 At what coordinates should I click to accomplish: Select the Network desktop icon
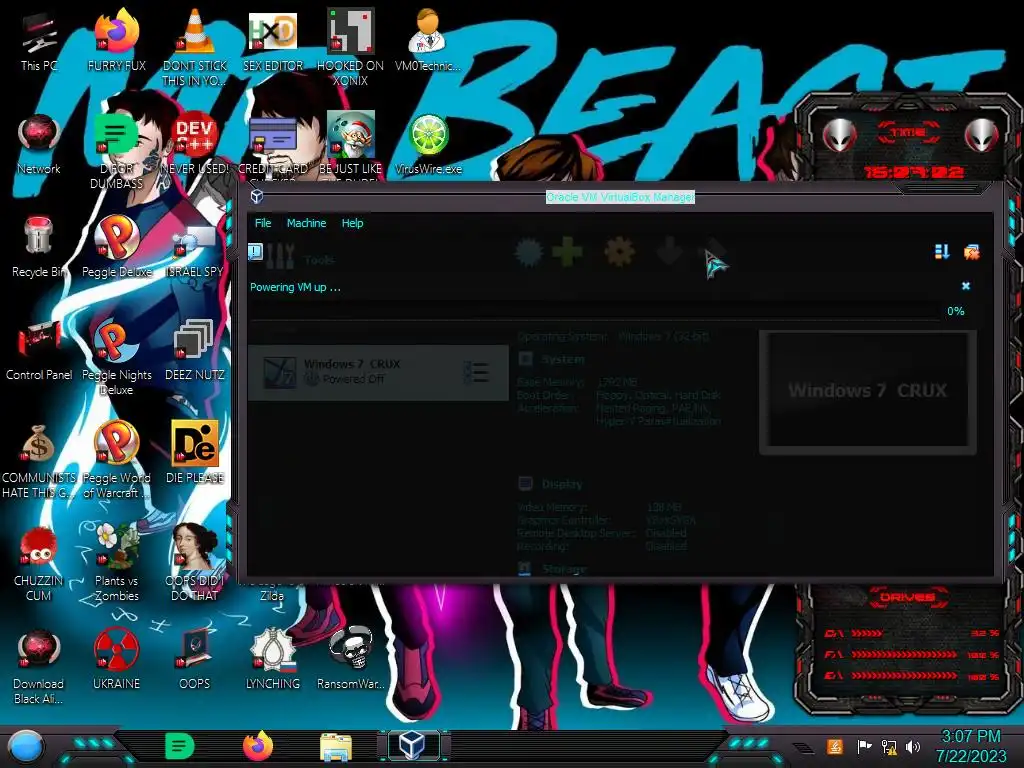[39, 145]
